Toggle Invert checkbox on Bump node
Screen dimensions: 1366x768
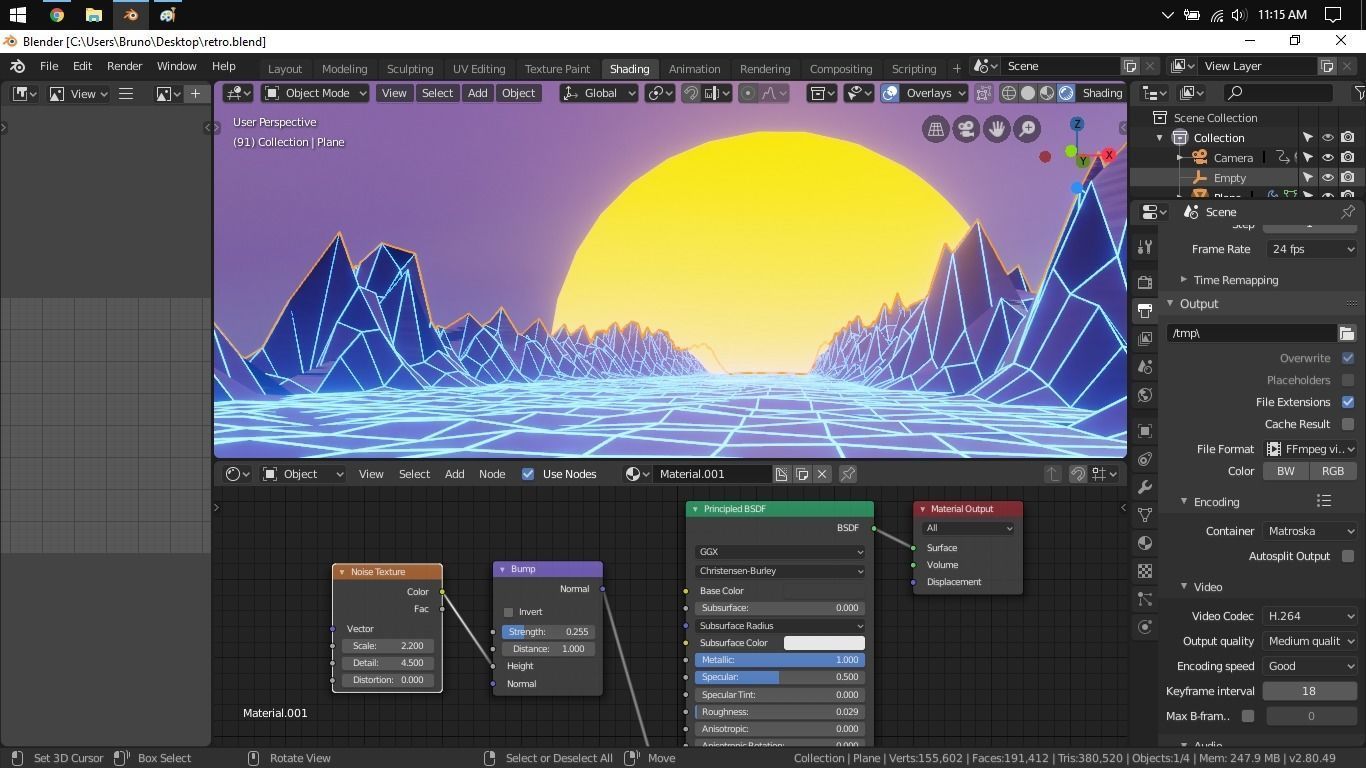tap(509, 612)
